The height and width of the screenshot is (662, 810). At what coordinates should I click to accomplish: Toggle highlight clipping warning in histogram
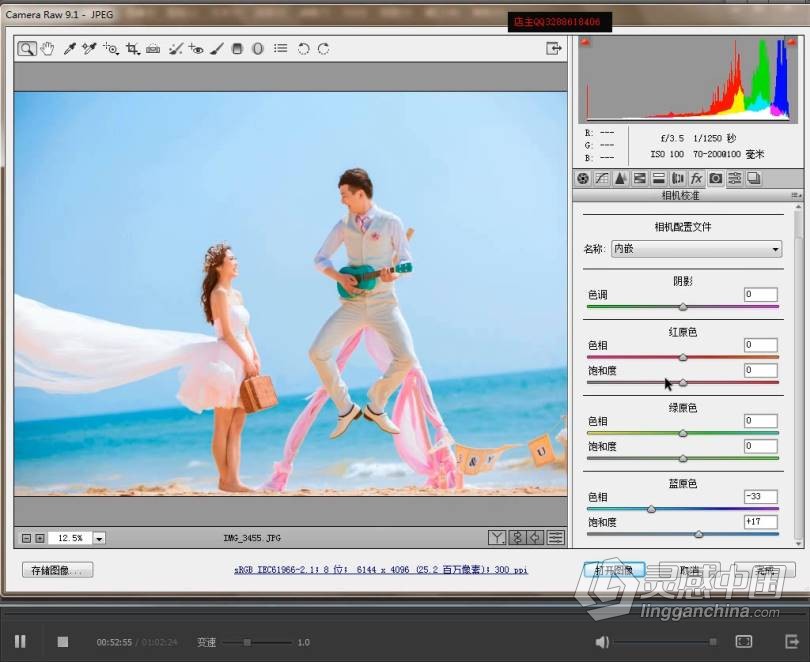(x=792, y=42)
